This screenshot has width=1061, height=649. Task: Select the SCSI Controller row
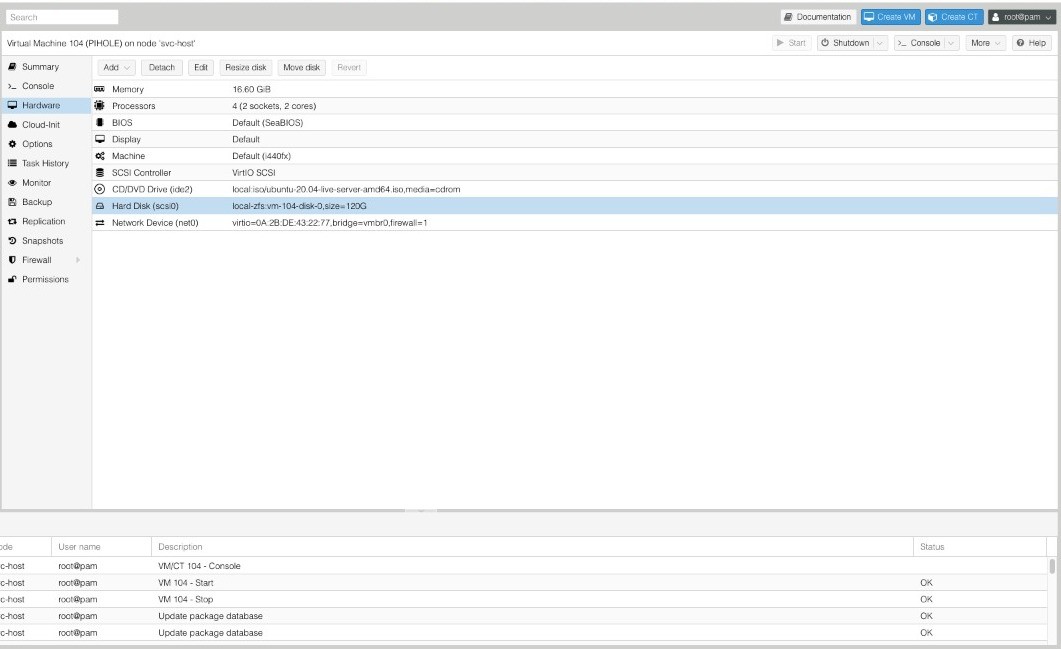(400, 173)
